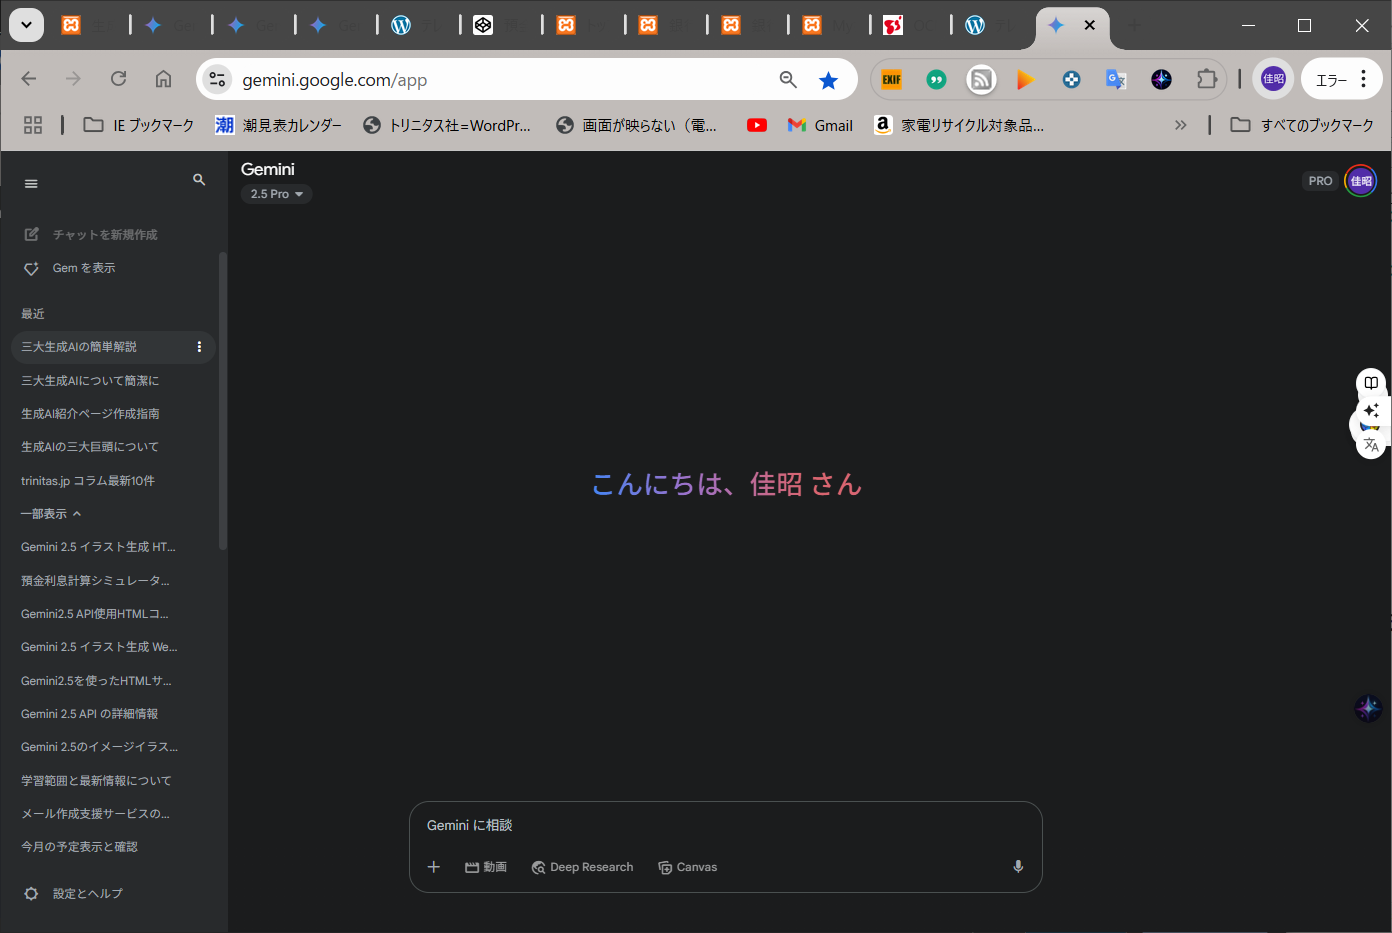1392x933 pixels.
Task: Open the 2.5 Pro model selector dropdown
Action: pyautogui.click(x=277, y=194)
